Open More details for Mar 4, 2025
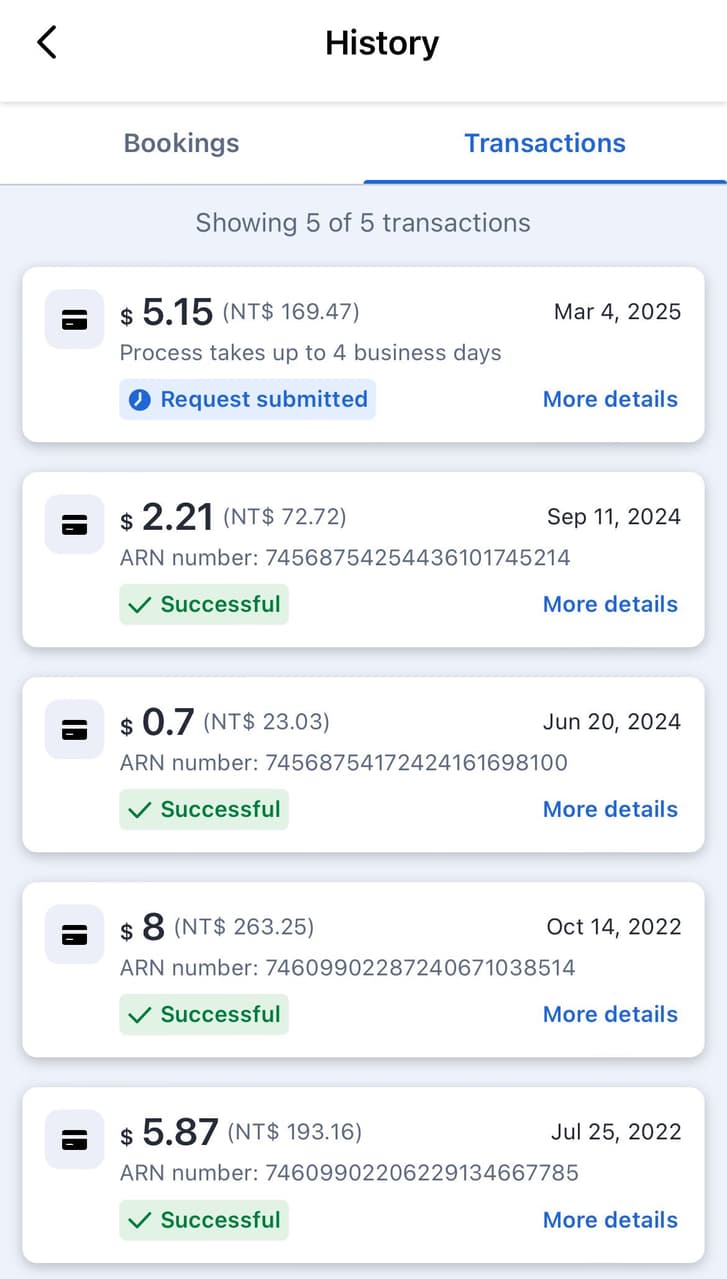This screenshot has width=727, height=1279. [610, 399]
